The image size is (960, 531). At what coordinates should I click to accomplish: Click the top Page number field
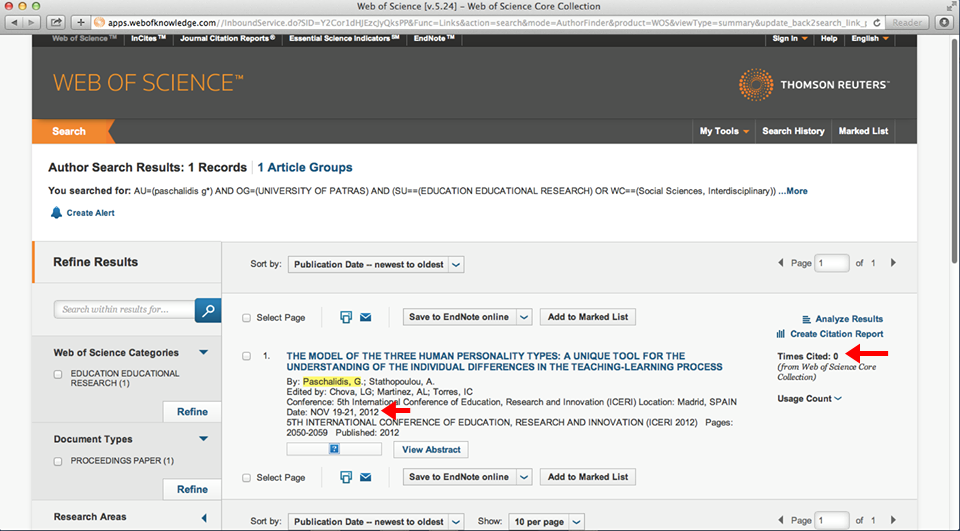click(831, 263)
